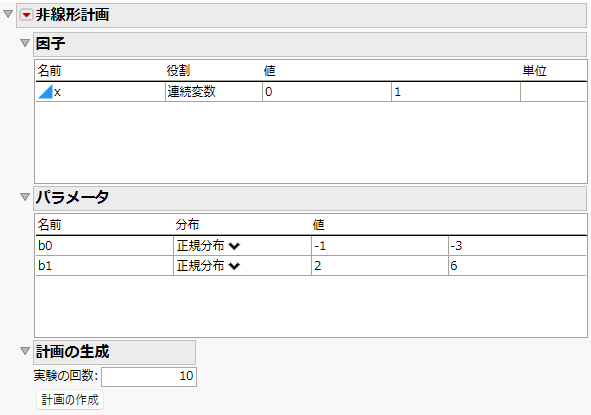Screen dimensions: 591x415
Task: Edit the factor upper value 1
Action: click(456, 92)
